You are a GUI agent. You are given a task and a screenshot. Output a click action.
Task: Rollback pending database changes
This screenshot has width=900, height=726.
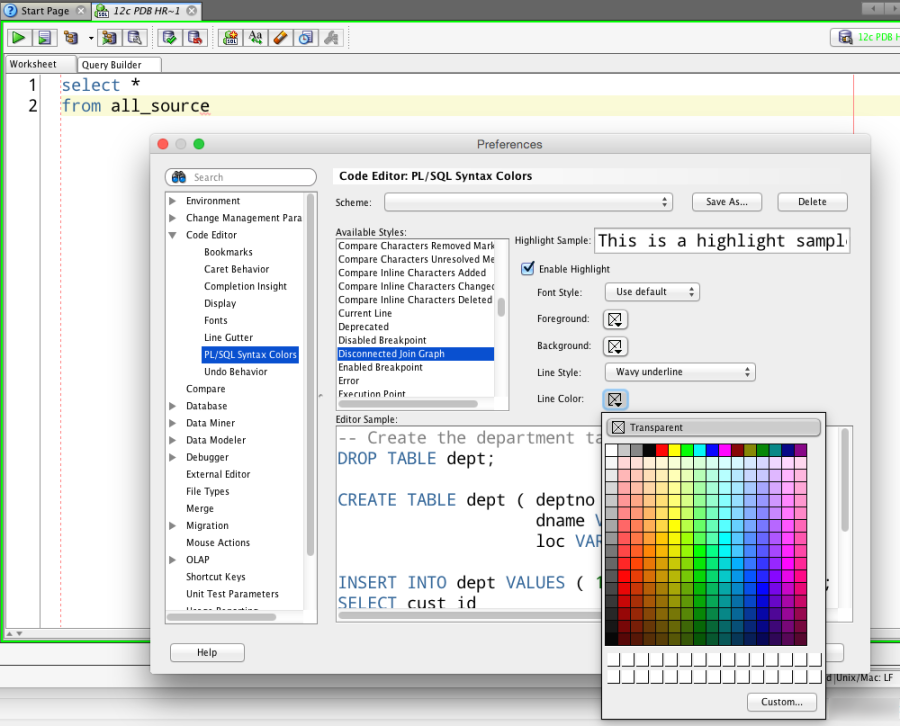[196, 37]
